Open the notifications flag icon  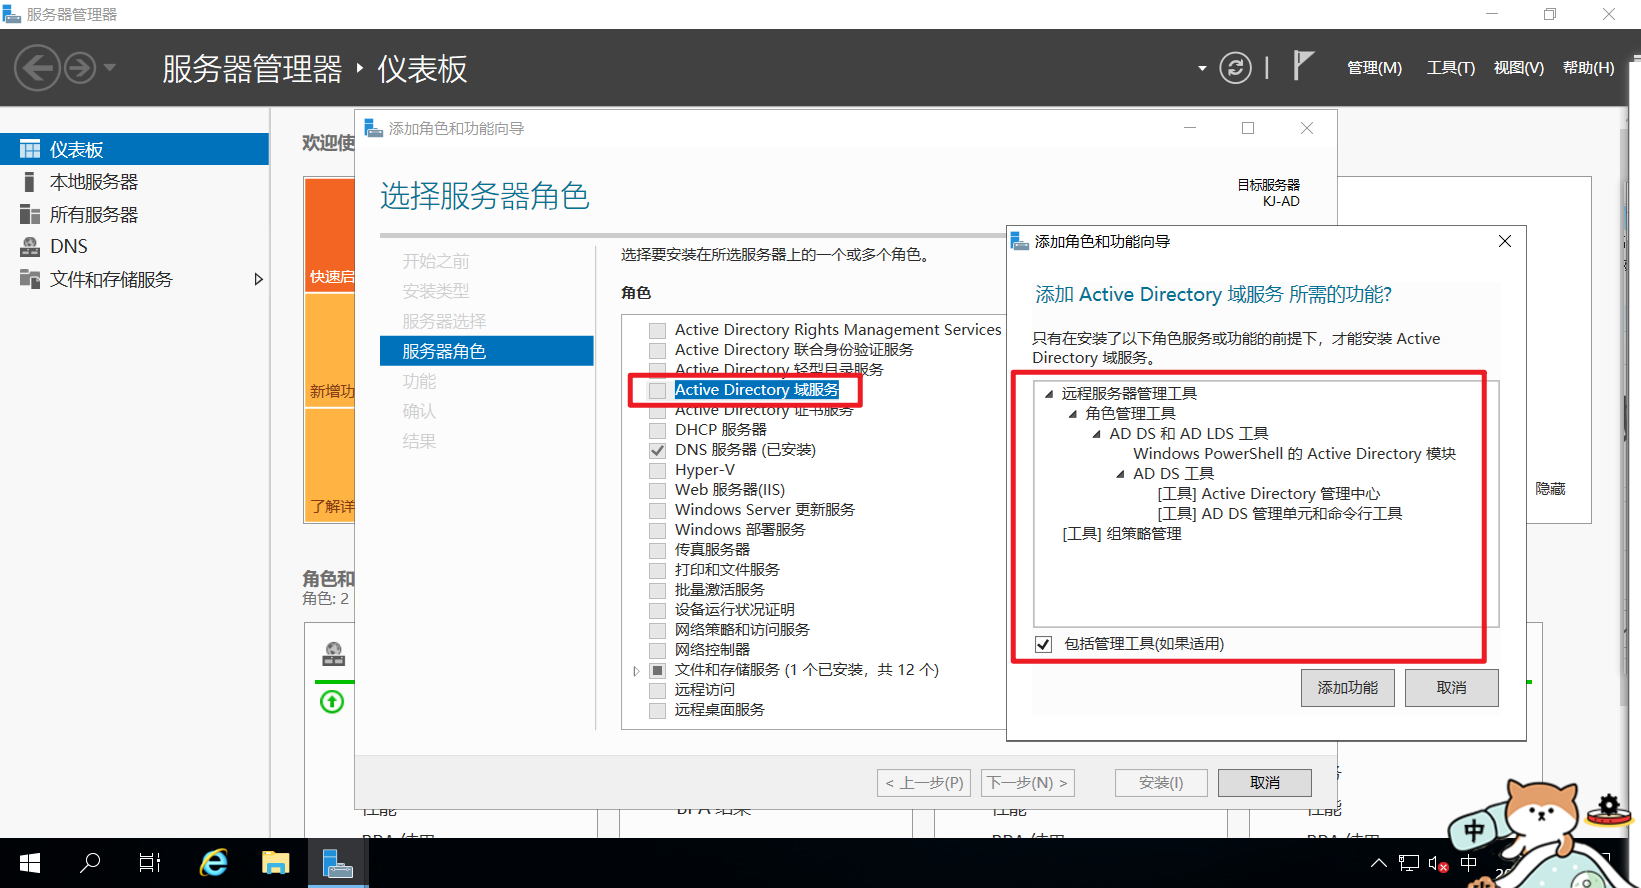[x=1303, y=66]
